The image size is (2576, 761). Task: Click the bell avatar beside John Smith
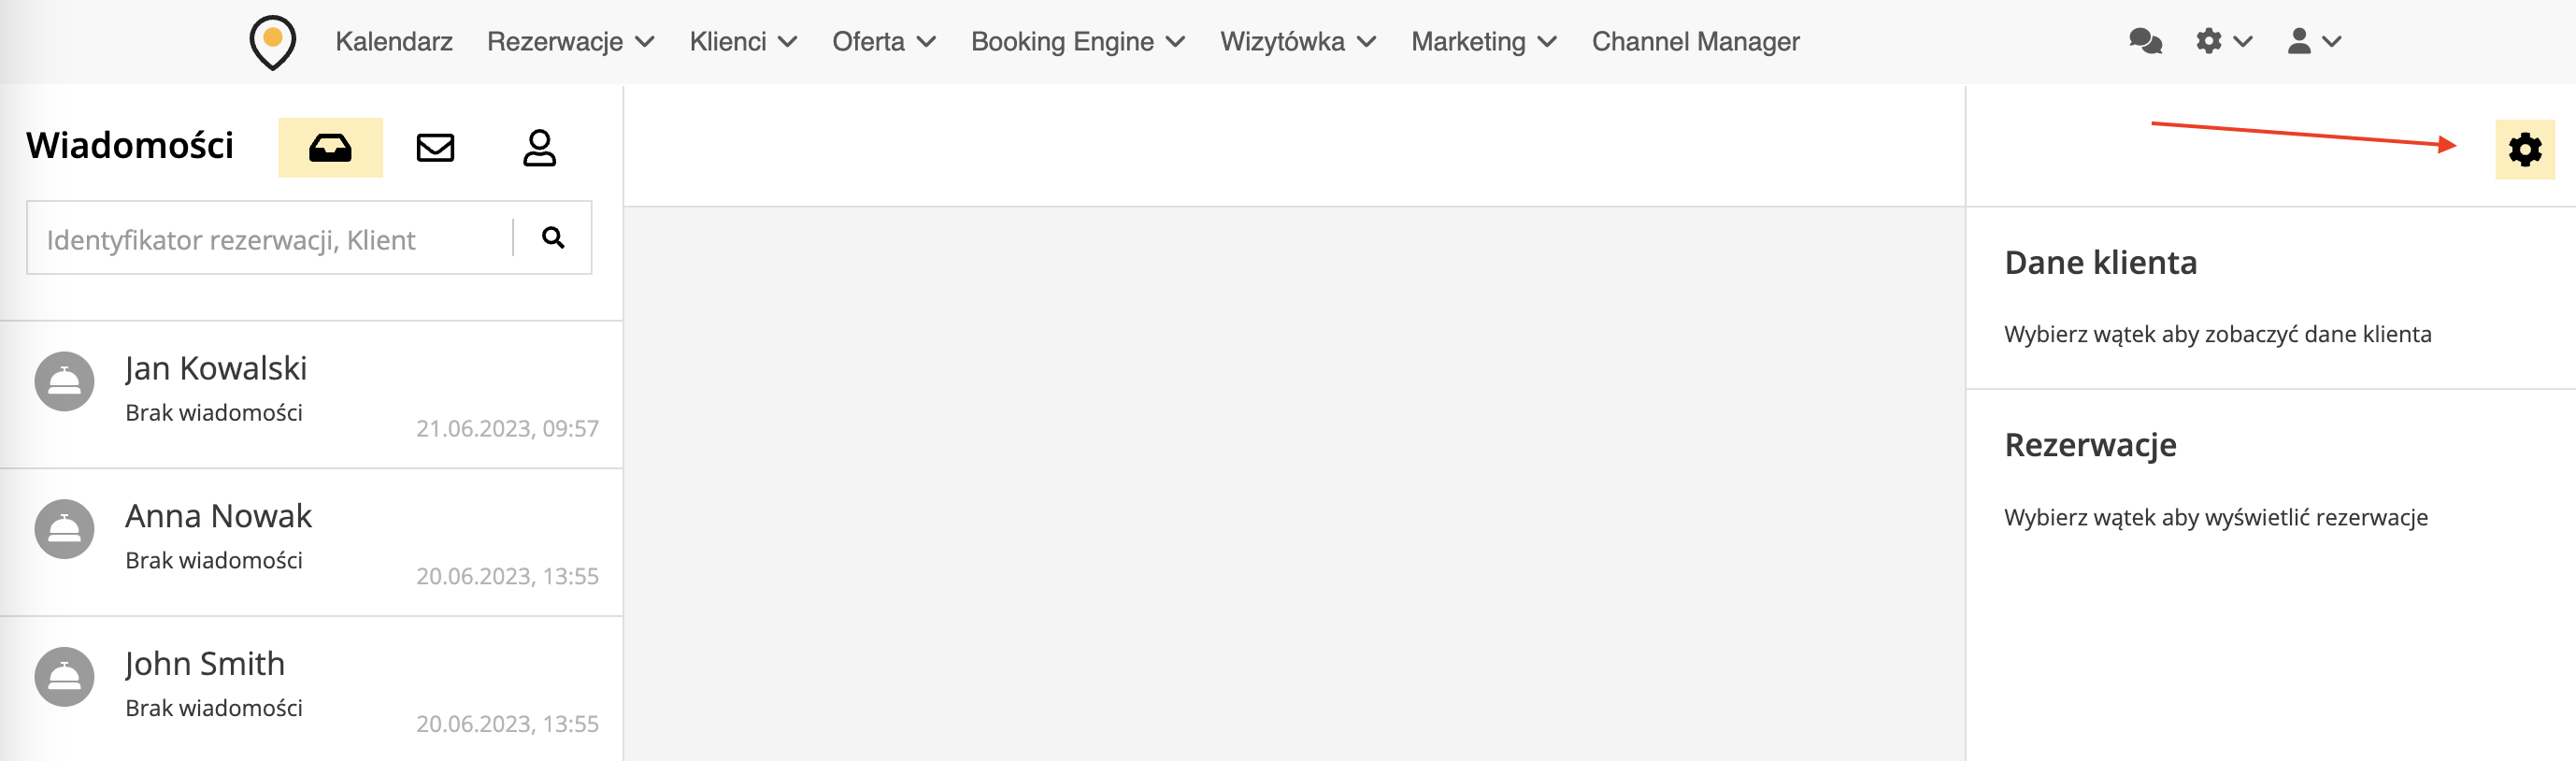[x=64, y=677]
